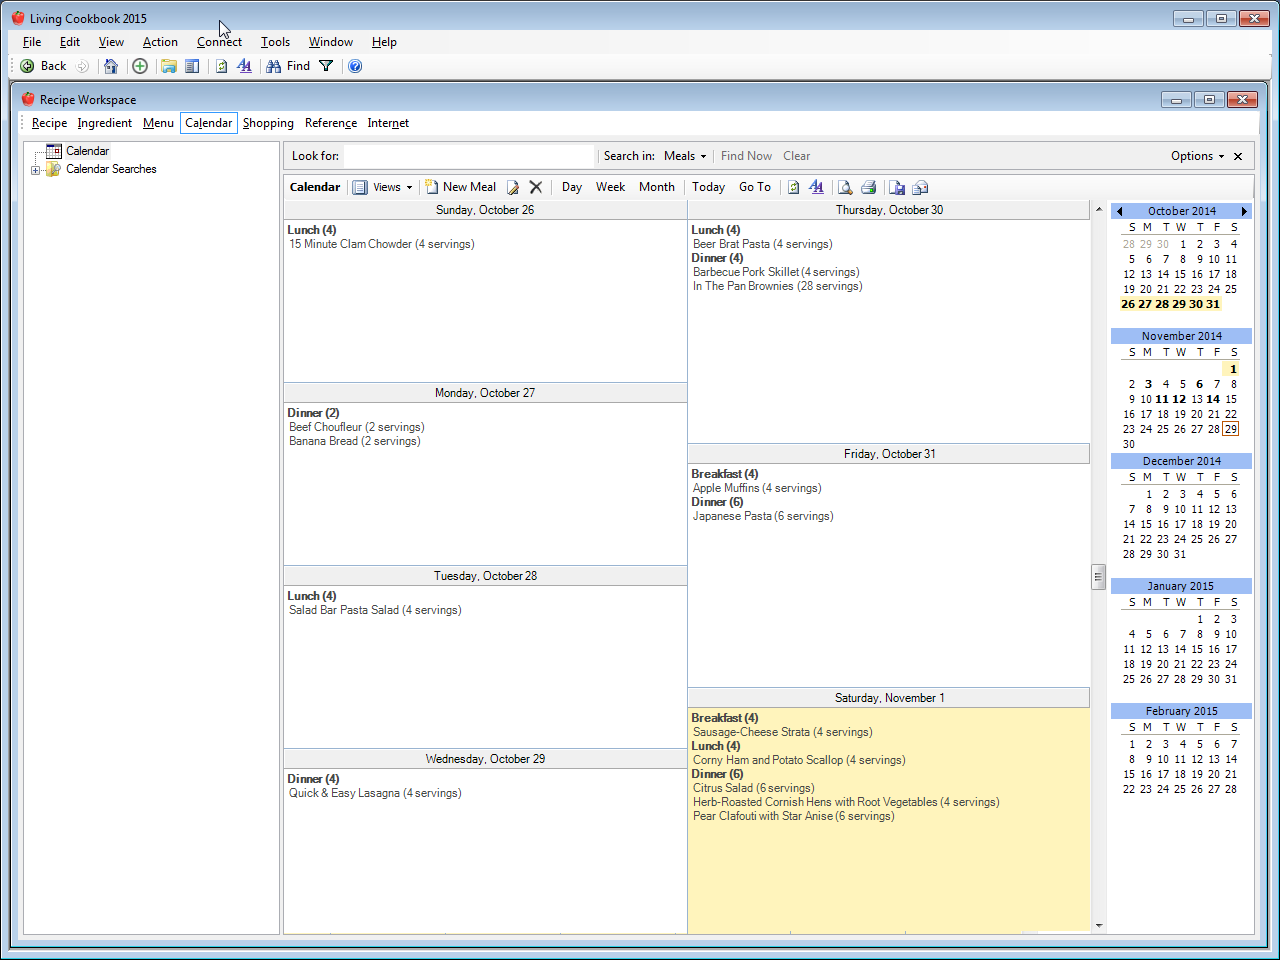Select the Calendar tree item
This screenshot has width=1280, height=960.
tap(87, 151)
